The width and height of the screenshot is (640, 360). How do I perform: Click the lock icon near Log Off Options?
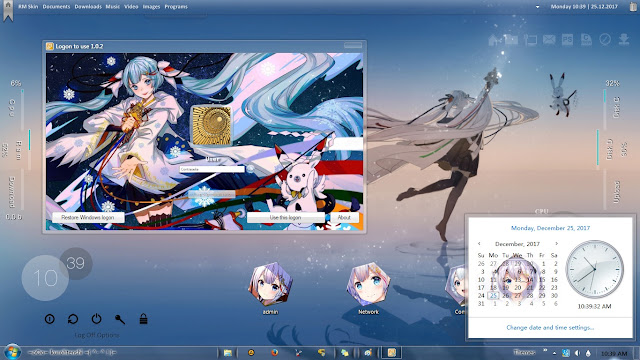tap(143, 319)
